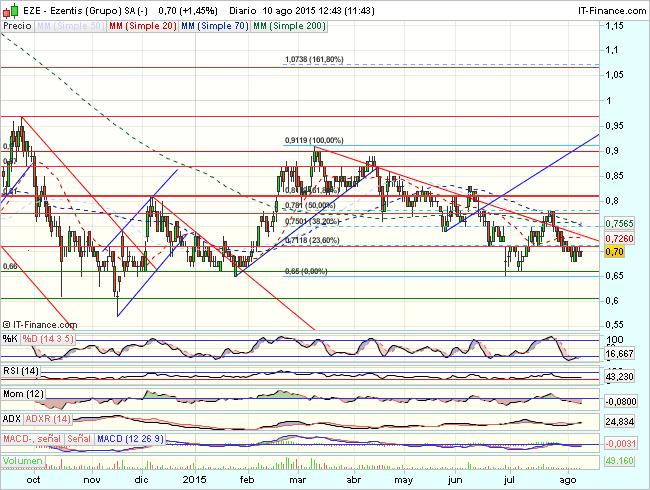This screenshot has height=490, width=650.
Task: Click the %K stochastic label
Action: (10, 339)
